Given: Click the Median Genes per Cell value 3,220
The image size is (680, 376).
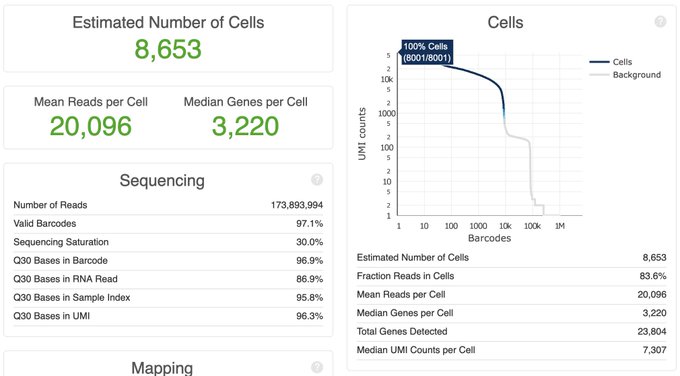Looking at the screenshot, I should pyautogui.click(x=245, y=126).
